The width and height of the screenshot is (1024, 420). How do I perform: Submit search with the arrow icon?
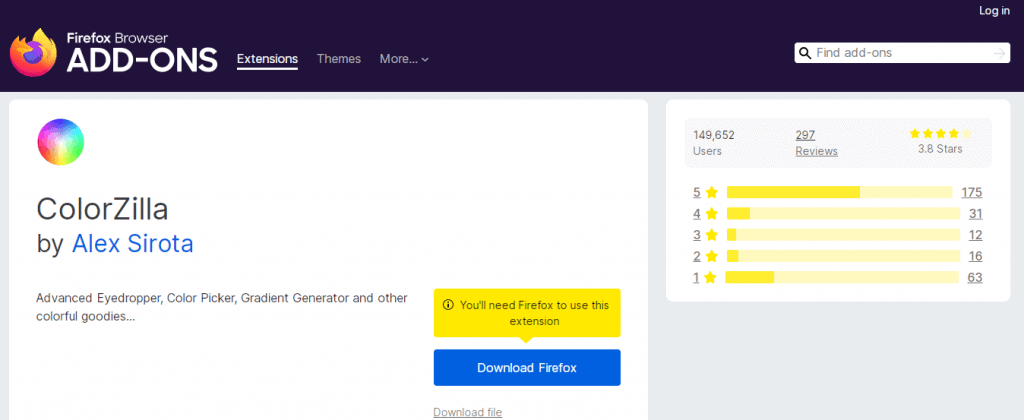(x=999, y=53)
